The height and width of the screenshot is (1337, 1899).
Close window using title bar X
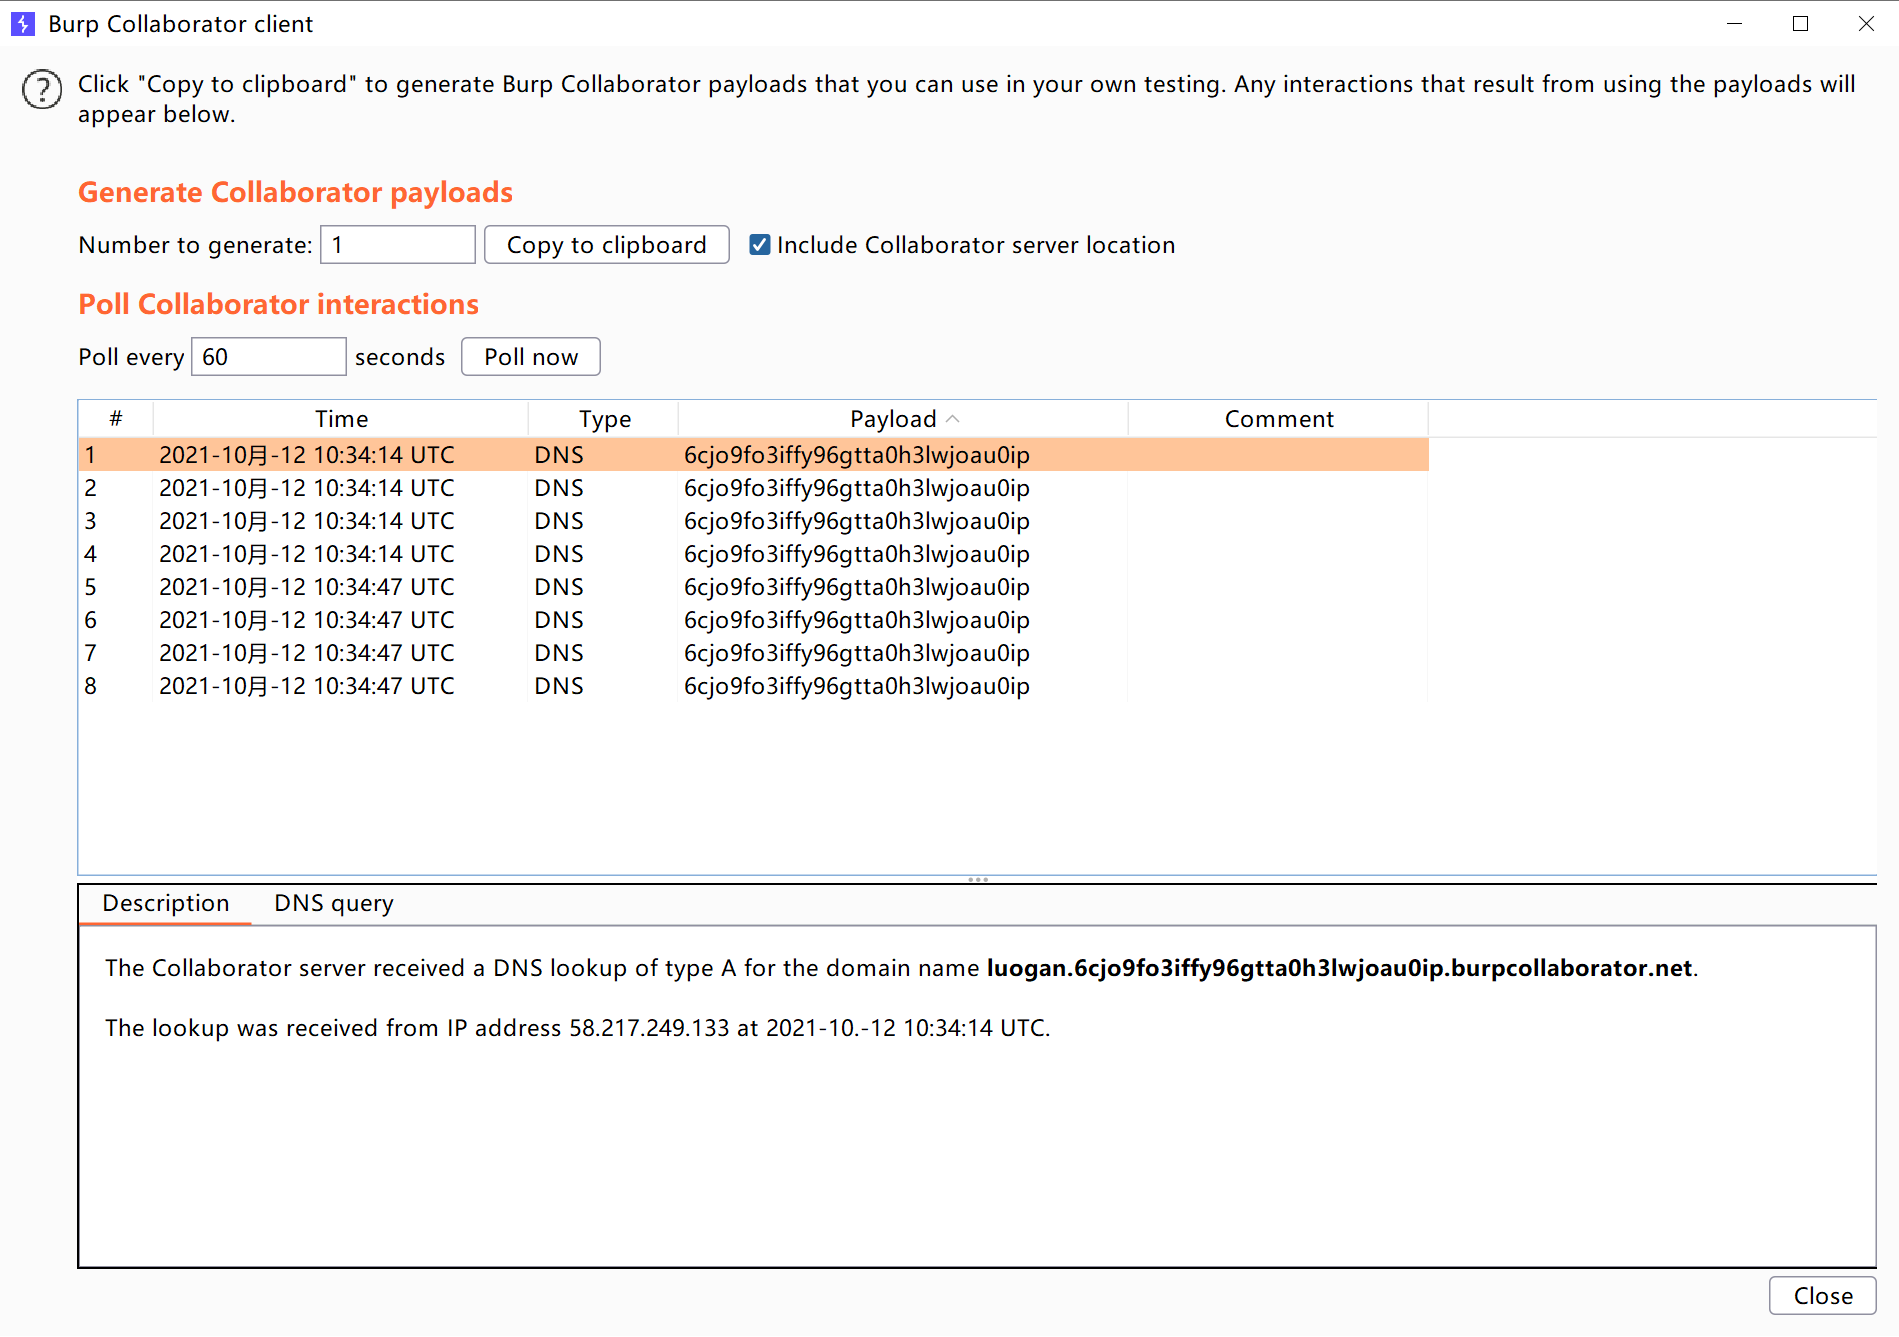pyautogui.click(x=1866, y=24)
